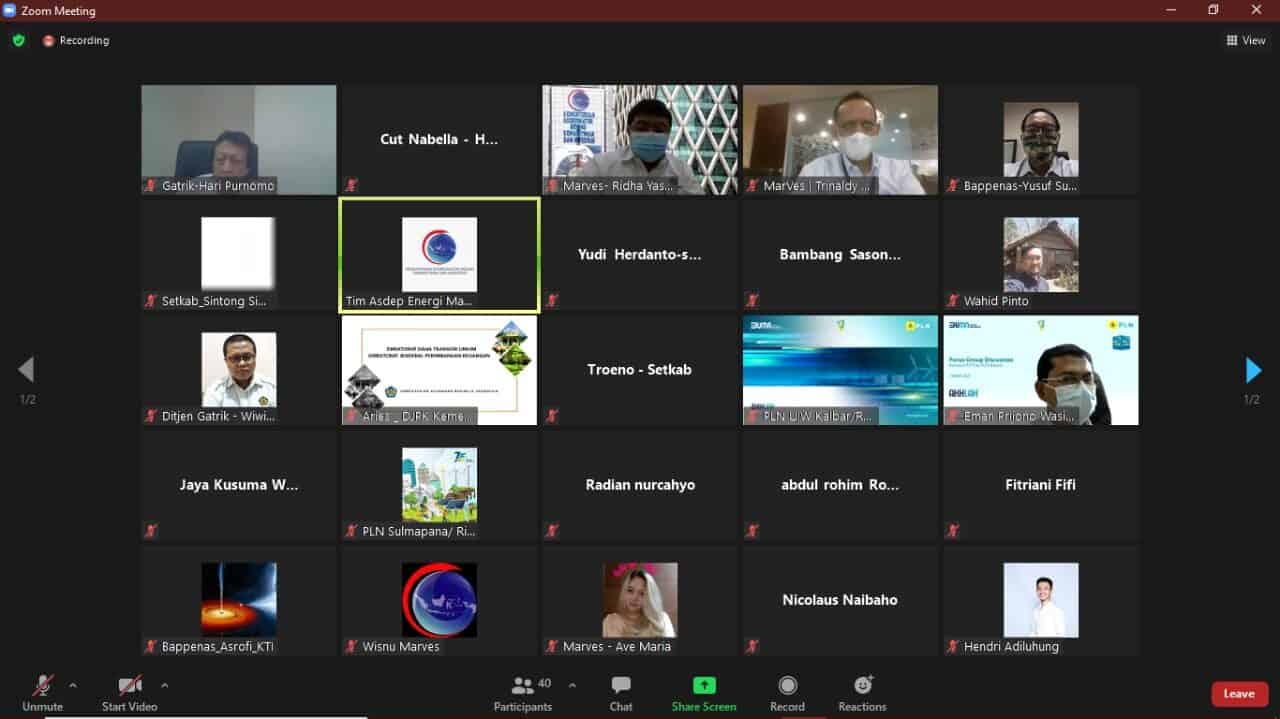The height and width of the screenshot is (719, 1280).
Task: Select the Cut Nabella participant tile
Action: [439, 140]
